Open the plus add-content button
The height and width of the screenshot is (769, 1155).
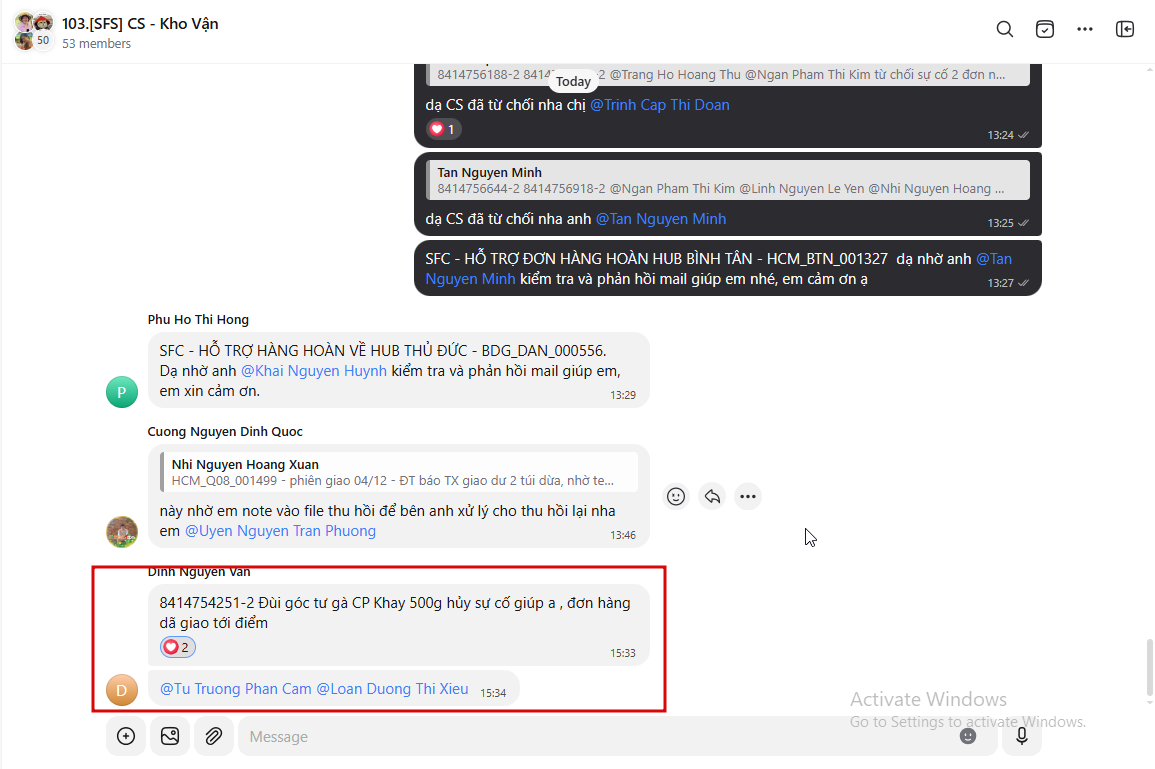point(126,736)
